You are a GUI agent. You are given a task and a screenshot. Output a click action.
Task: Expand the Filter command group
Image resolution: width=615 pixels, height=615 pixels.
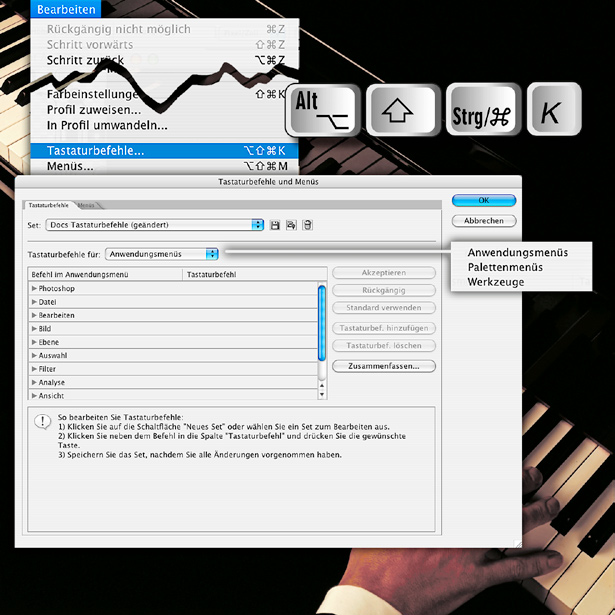pyautogui.click(x=35, y=369)
